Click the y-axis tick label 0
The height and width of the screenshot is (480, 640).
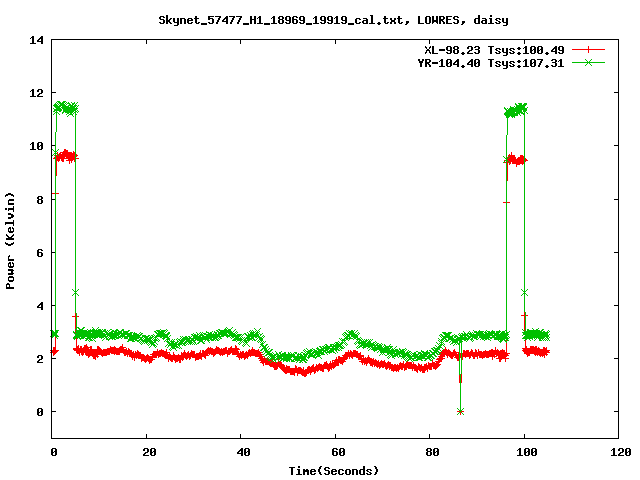(x=40, y=412)
